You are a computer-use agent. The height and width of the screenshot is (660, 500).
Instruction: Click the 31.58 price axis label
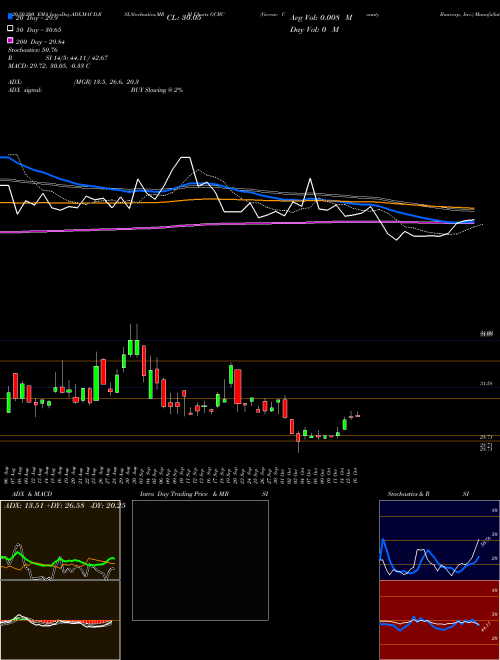tap(486, 383)
